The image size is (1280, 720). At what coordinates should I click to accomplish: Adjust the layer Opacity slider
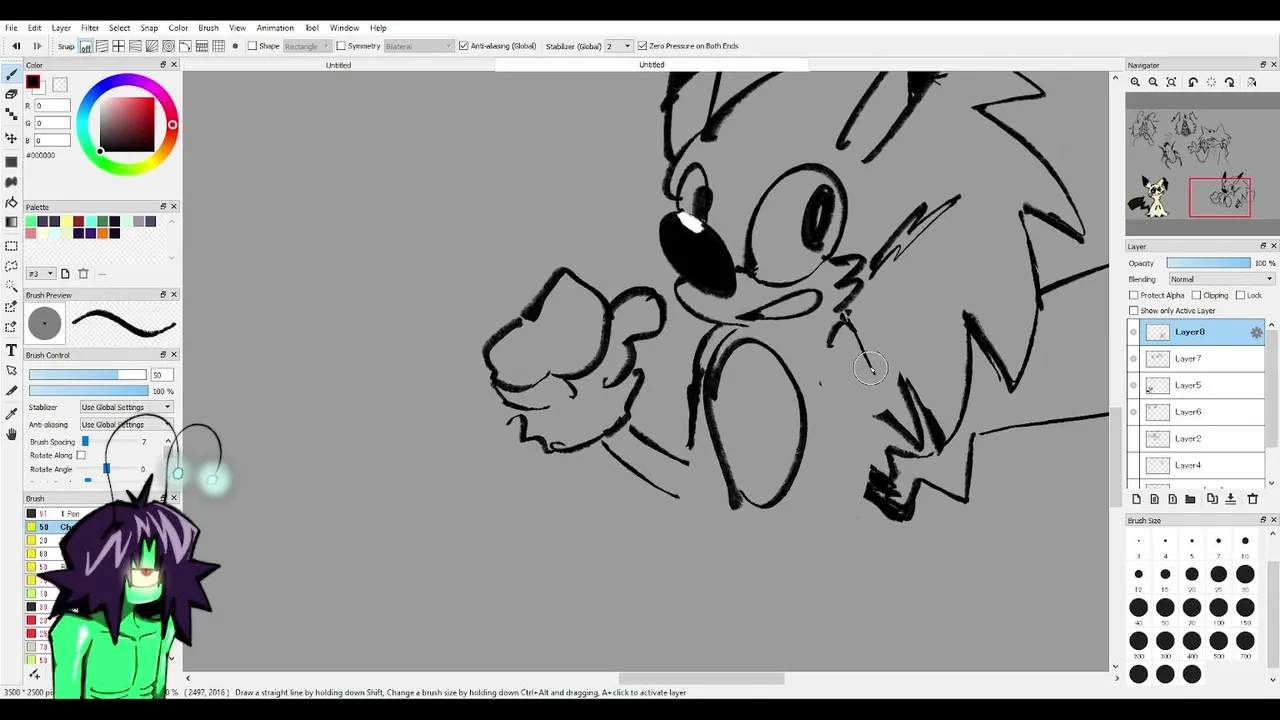click(x=1208, y=263)
